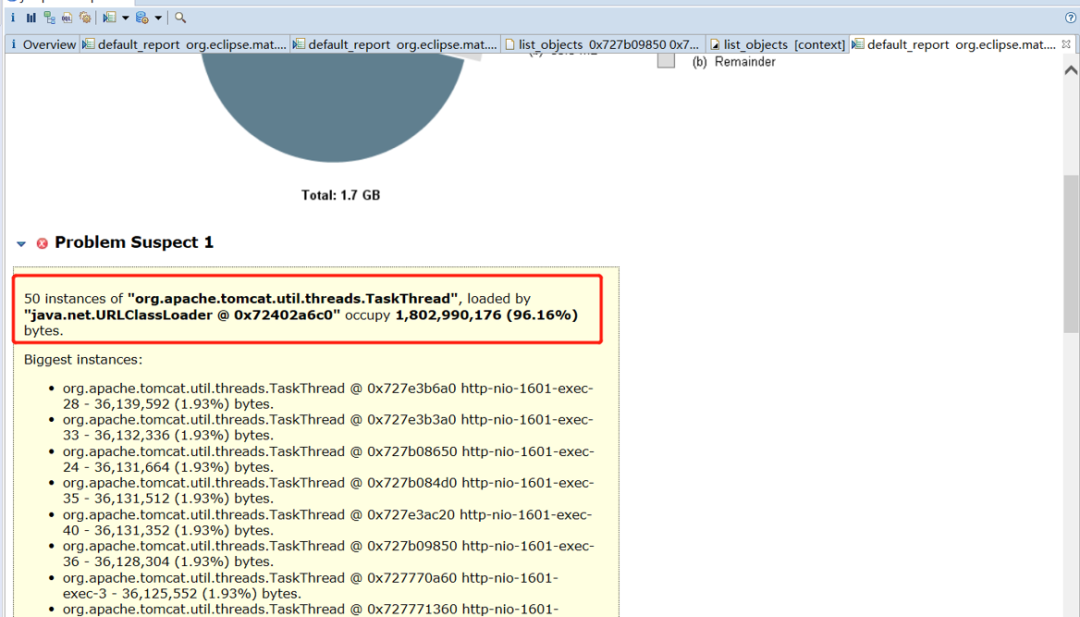The height and width of the screenshot is (617, 1080).
Task: Select the TaskThread @ 0x727e3b3a0 entry
Action: [x=328, y=428]
